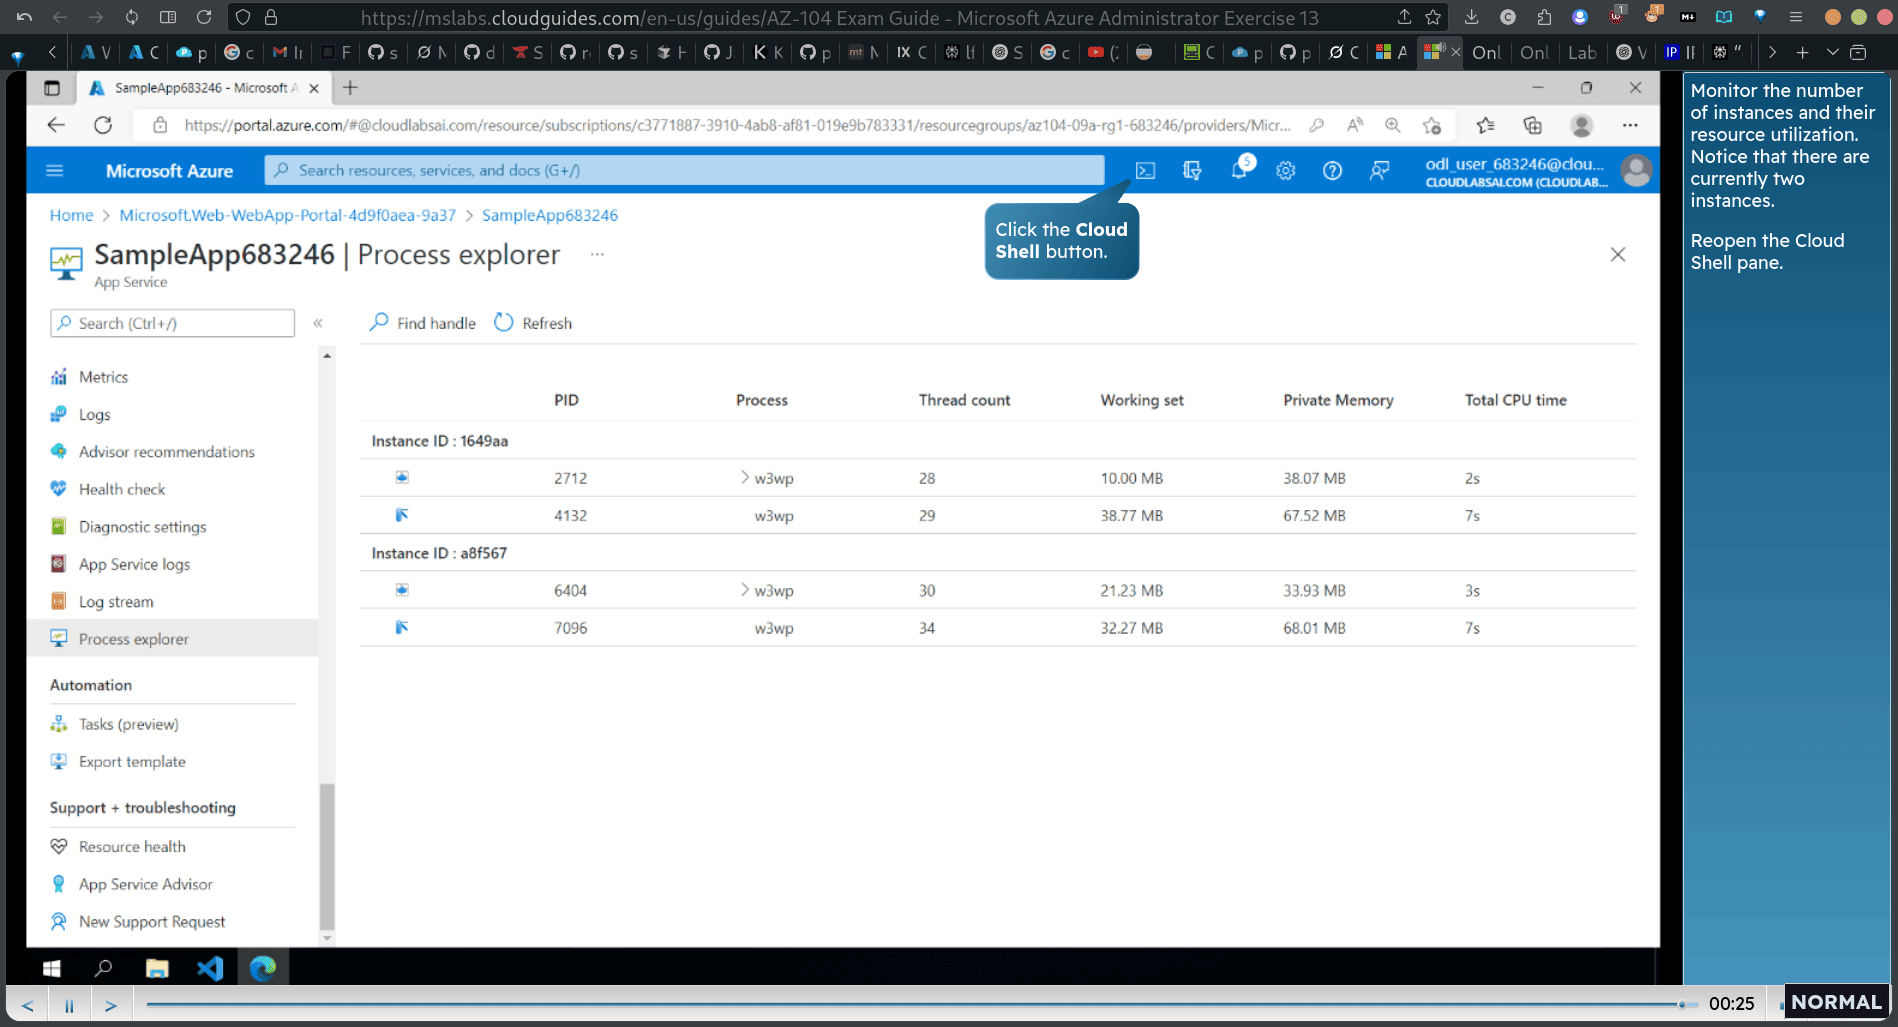The height and width of the screenshot is (1027, 1898).
Task: Click the Find handle button
Action: click(x=423, y=323)
